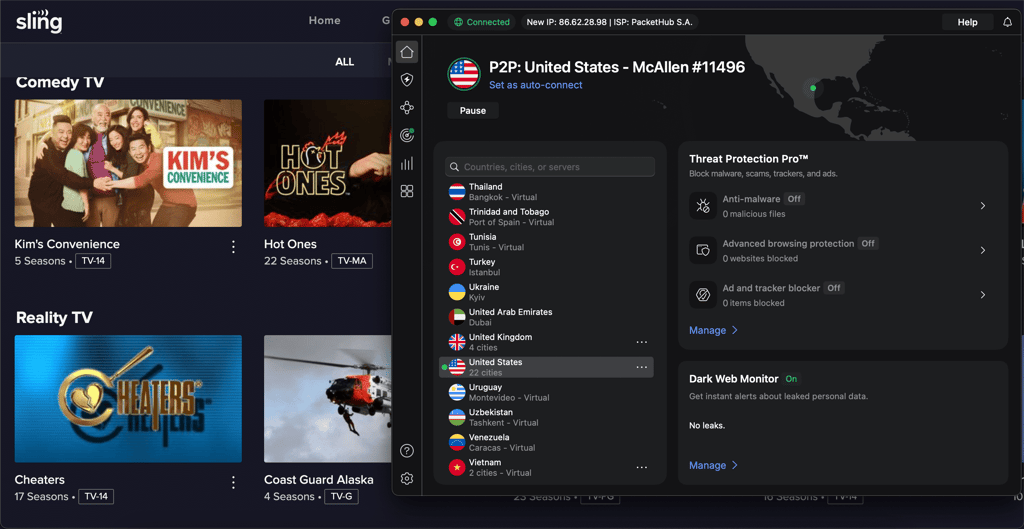This screenshot has height=529, width=1024.
Task: Open United Kingdom more options ellipsis
Action: tap(642, 342)
